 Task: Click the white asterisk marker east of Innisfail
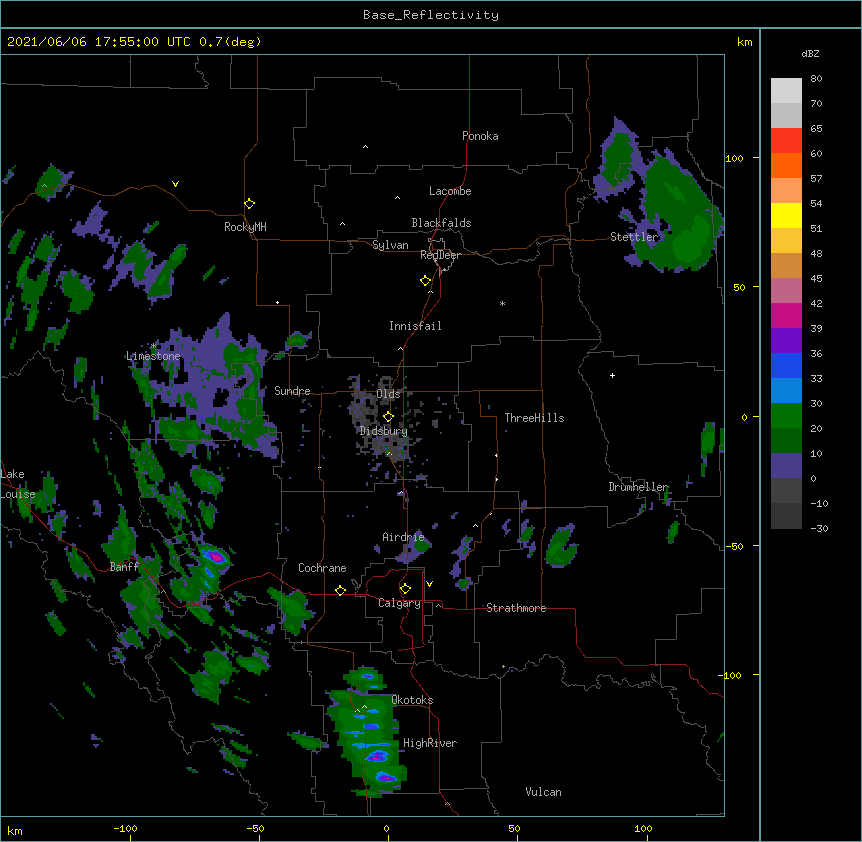coord(502,303)
